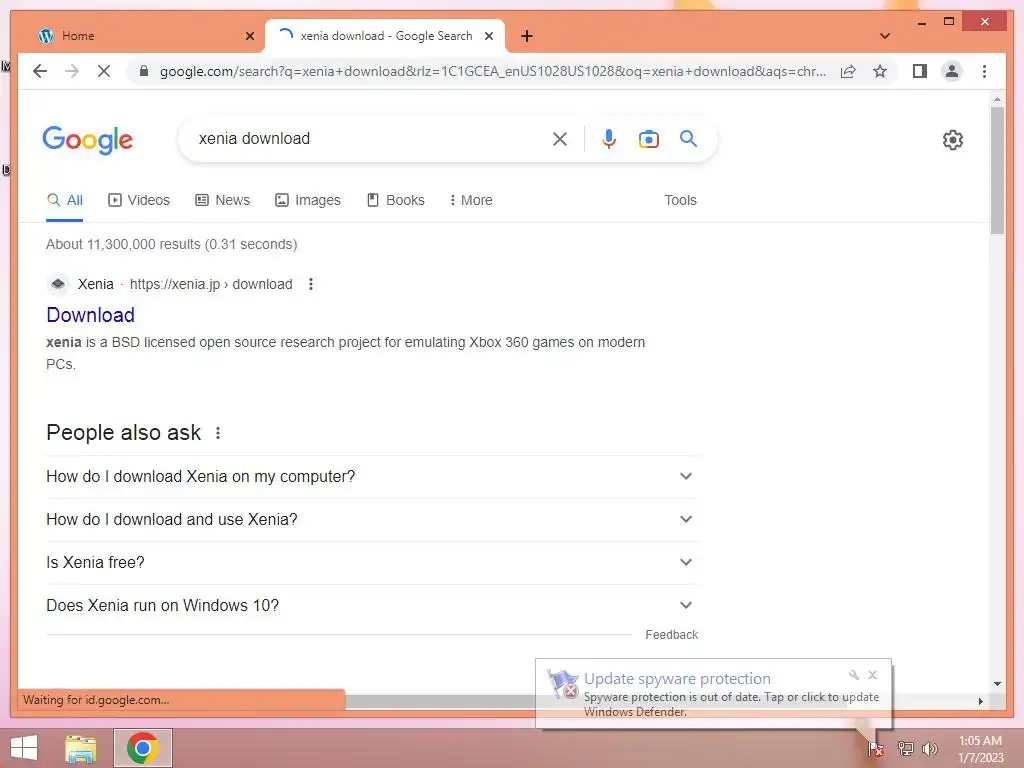Image resolution: width=1024 pixels, height=768 pixels.
Task: Click Chrome taskbar icon
Action: pyautogui.click(x=142, y=748)
